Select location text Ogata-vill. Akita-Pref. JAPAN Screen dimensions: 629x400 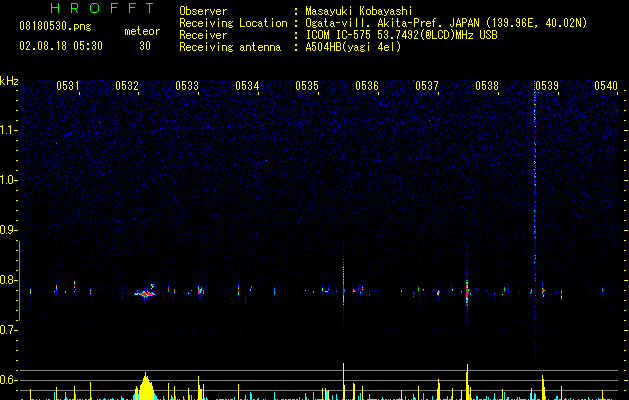point(393,23)
